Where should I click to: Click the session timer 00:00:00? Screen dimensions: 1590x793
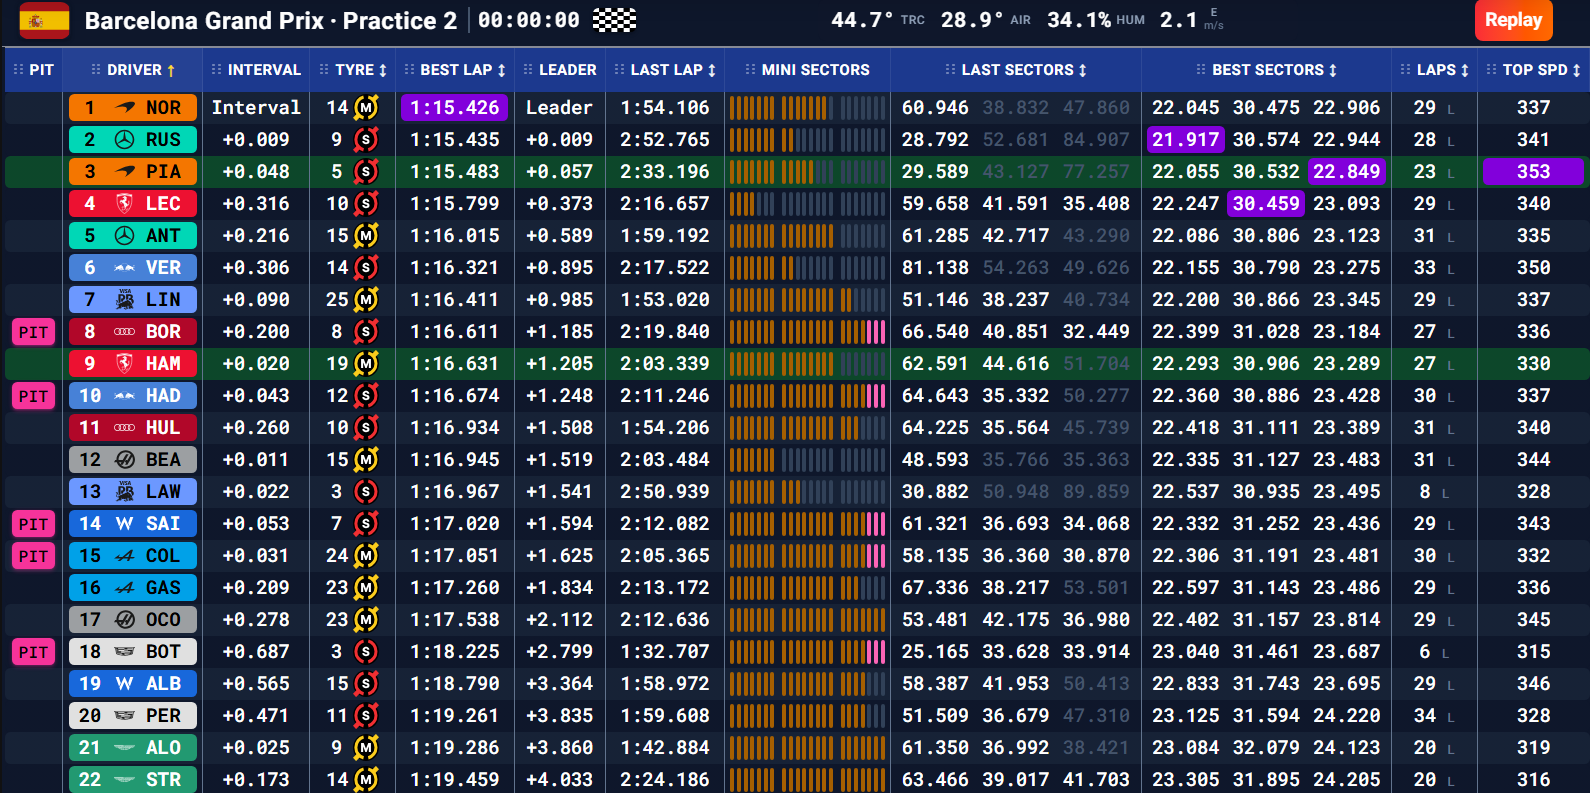pyautogui.click(x=529, y=20)
